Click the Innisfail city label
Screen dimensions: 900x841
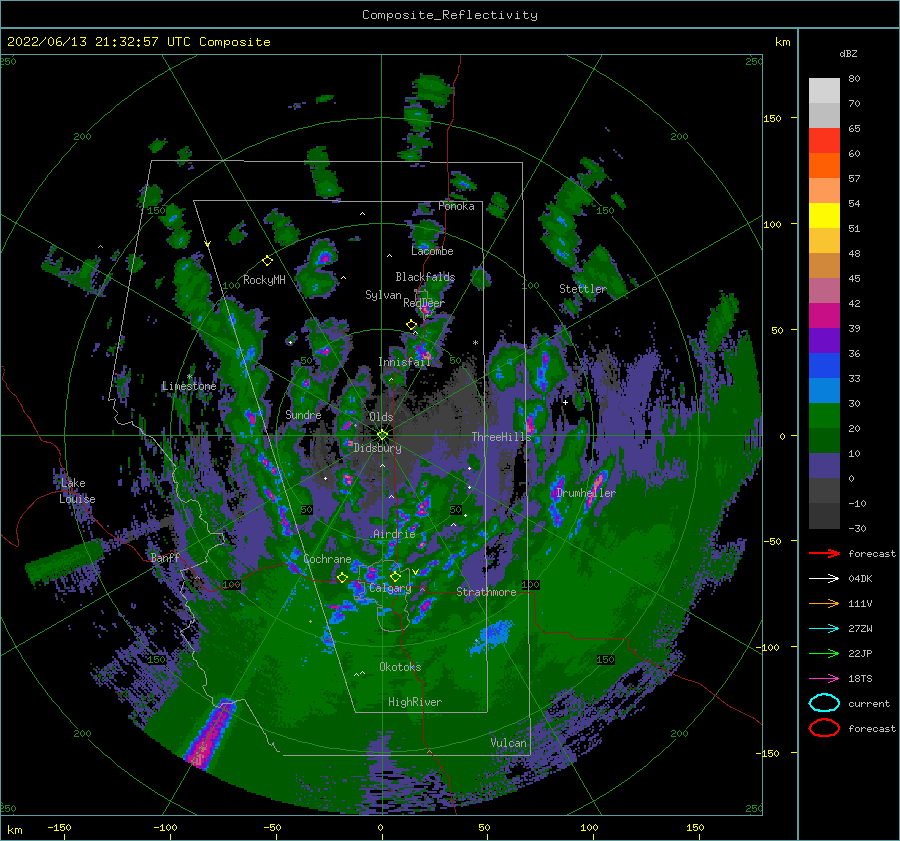[404, 362]
